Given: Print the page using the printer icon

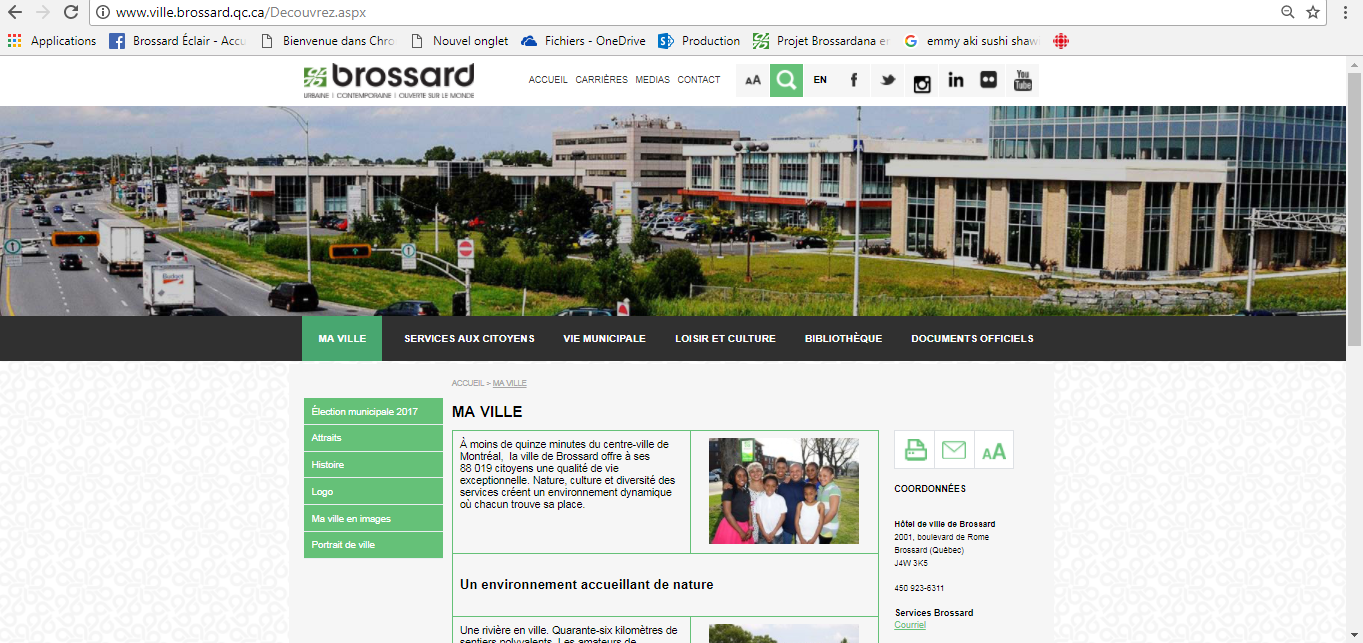Looking at the screenshot, I should point(913,449).
